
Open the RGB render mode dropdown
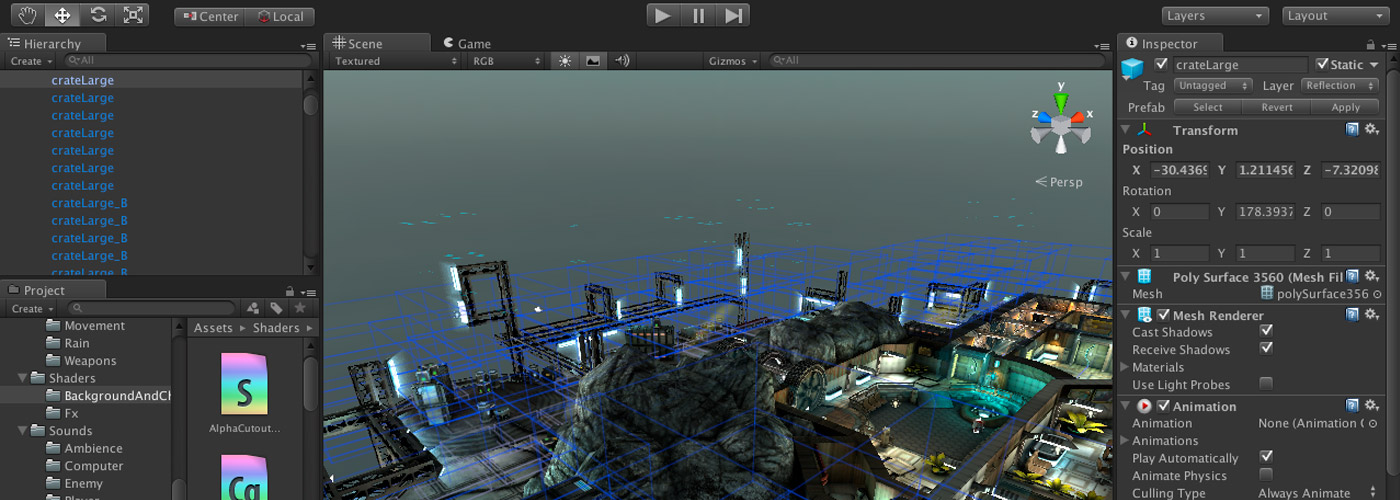(506, 61)
